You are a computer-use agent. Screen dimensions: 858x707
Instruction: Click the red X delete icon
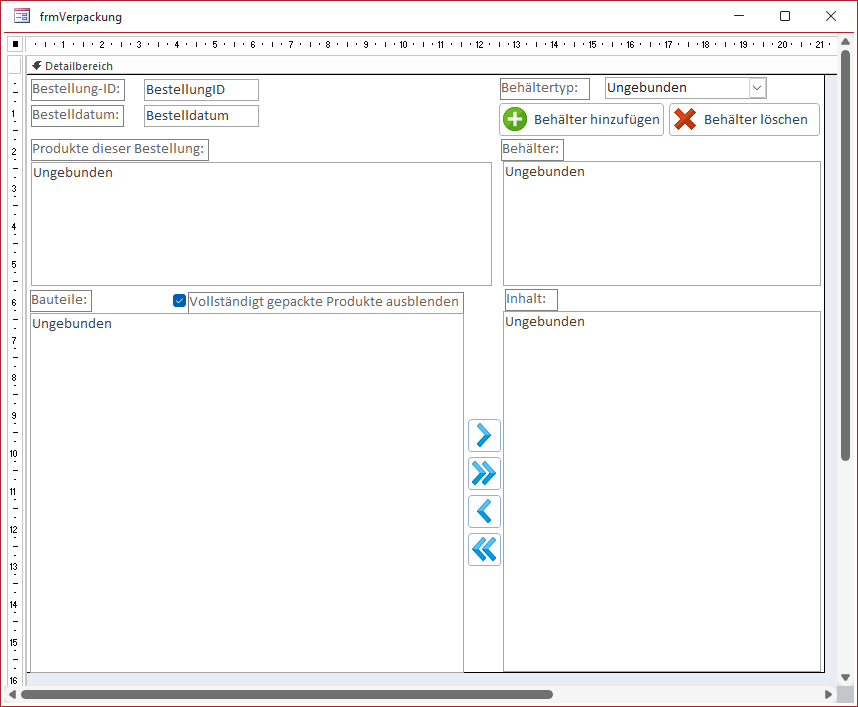point(685,119)
